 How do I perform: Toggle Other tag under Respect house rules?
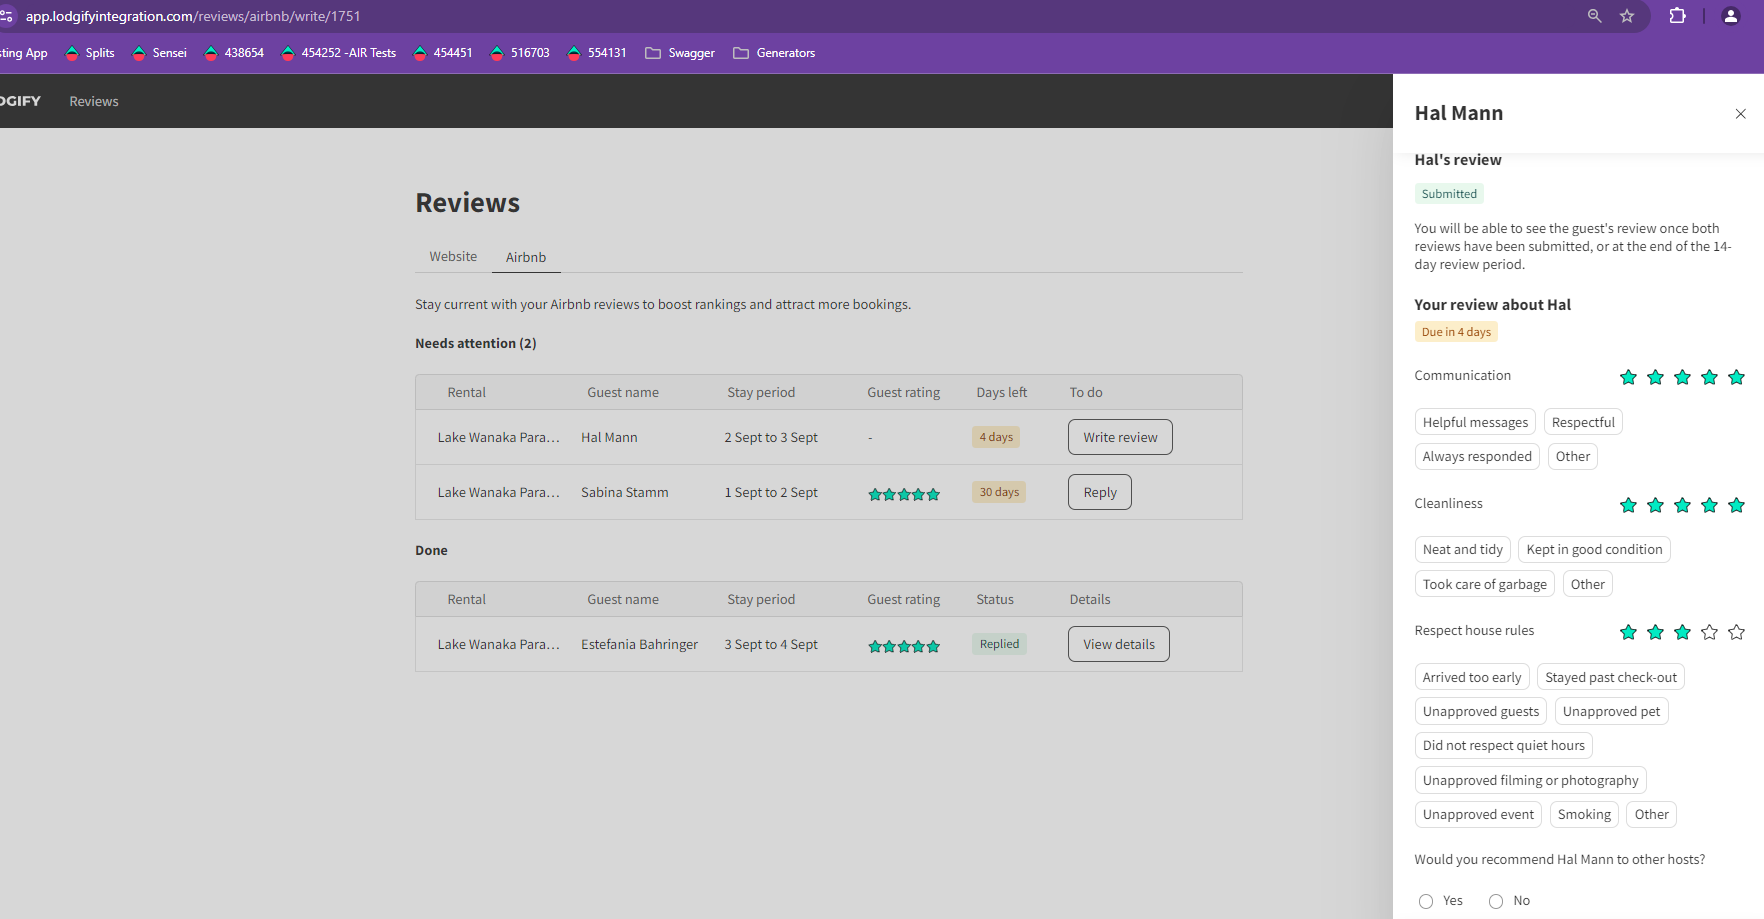(x=1651, y=814)
